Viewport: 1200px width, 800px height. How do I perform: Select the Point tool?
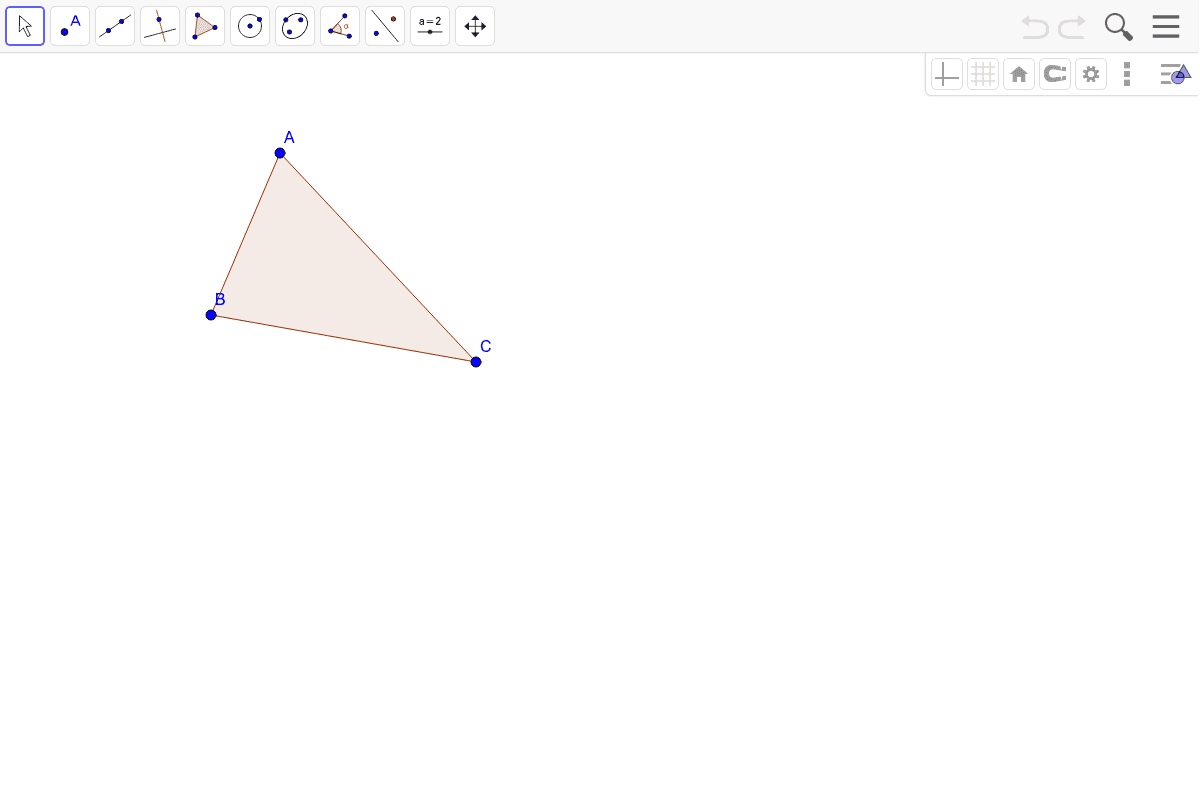[x=70, y=26]
